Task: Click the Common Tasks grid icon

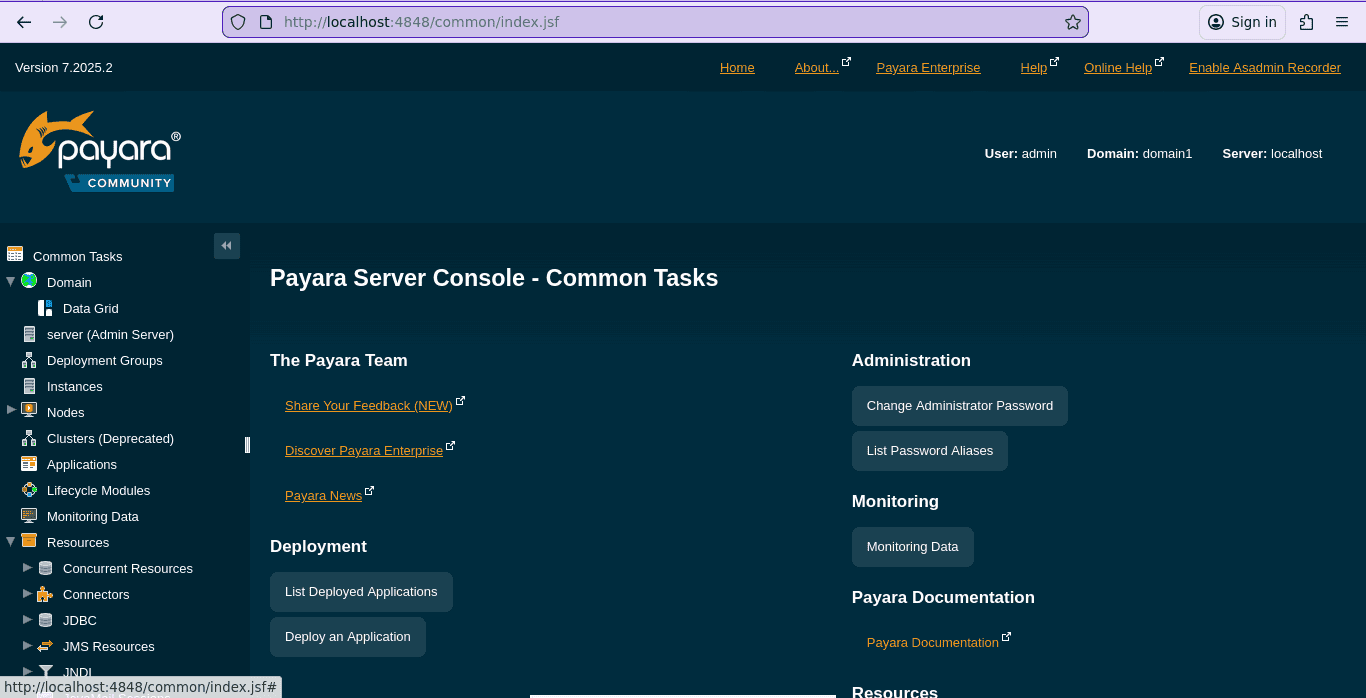Action: (x=15, y=255)
